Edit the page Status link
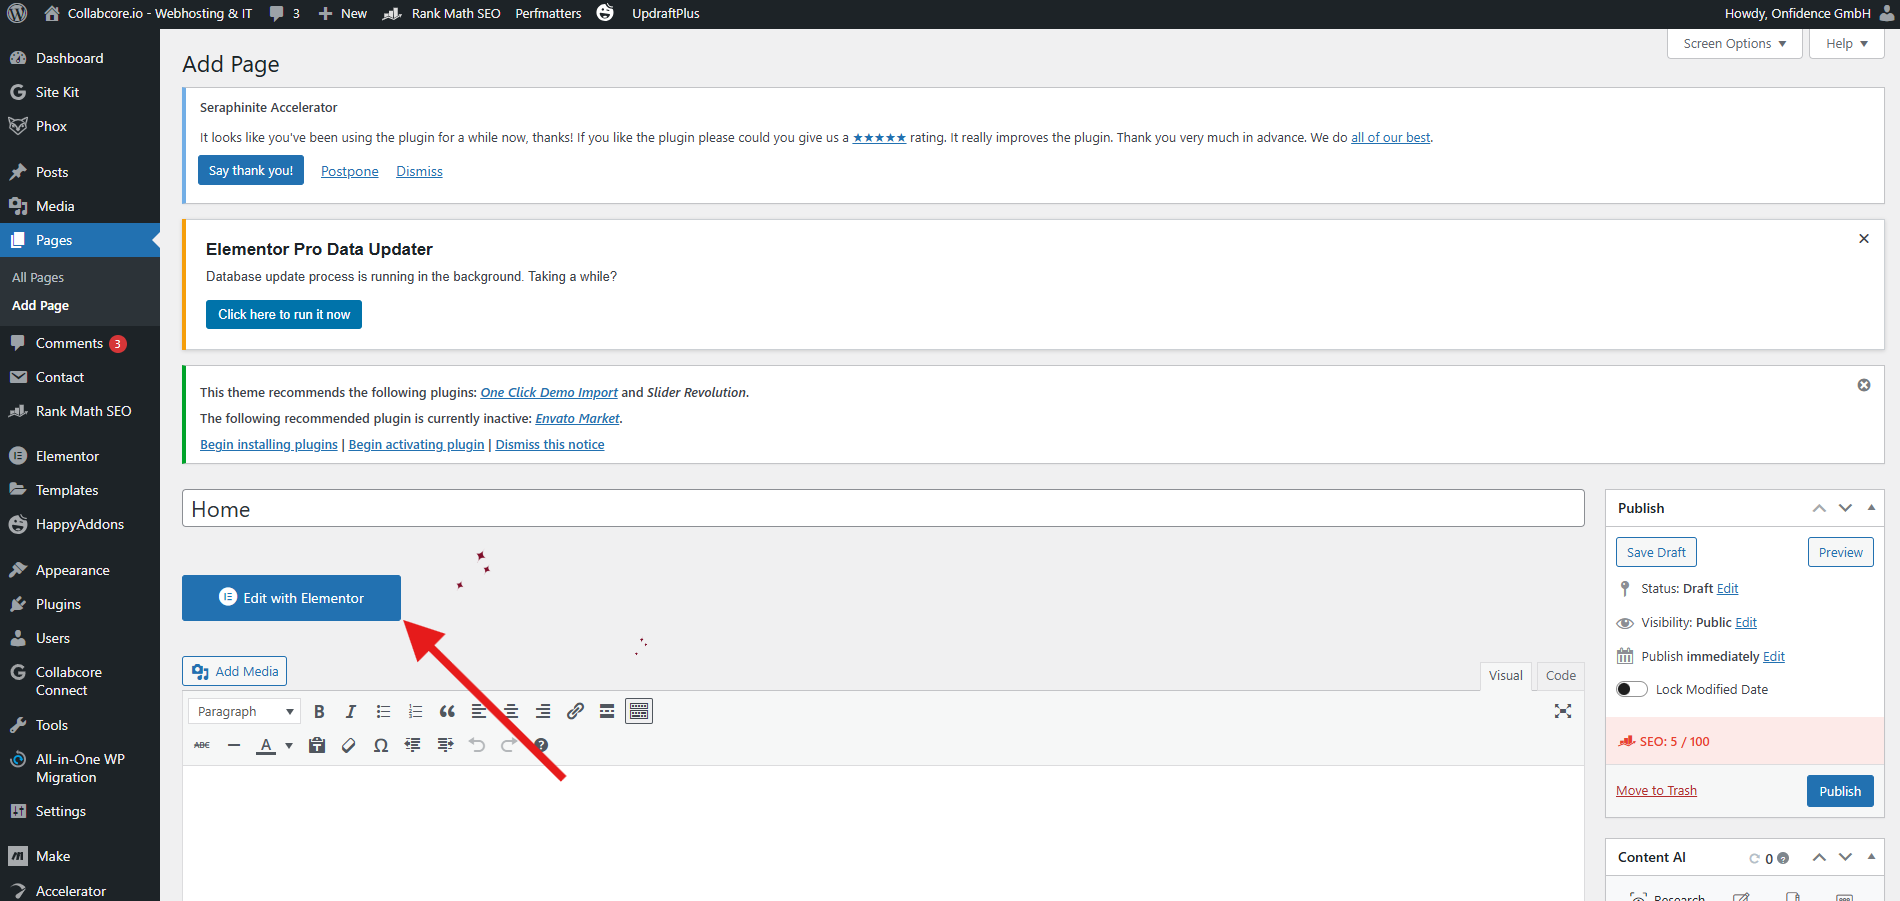This screenshot has width=1900, height=901. (1727, 589)
